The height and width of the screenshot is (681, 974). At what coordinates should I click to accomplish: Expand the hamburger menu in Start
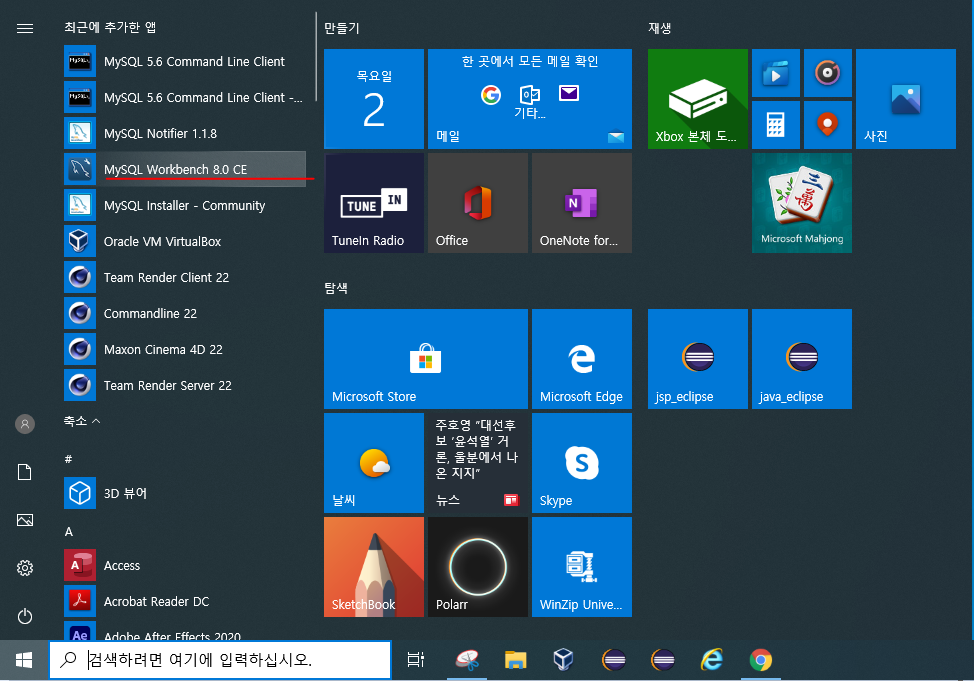pos(25,29)
